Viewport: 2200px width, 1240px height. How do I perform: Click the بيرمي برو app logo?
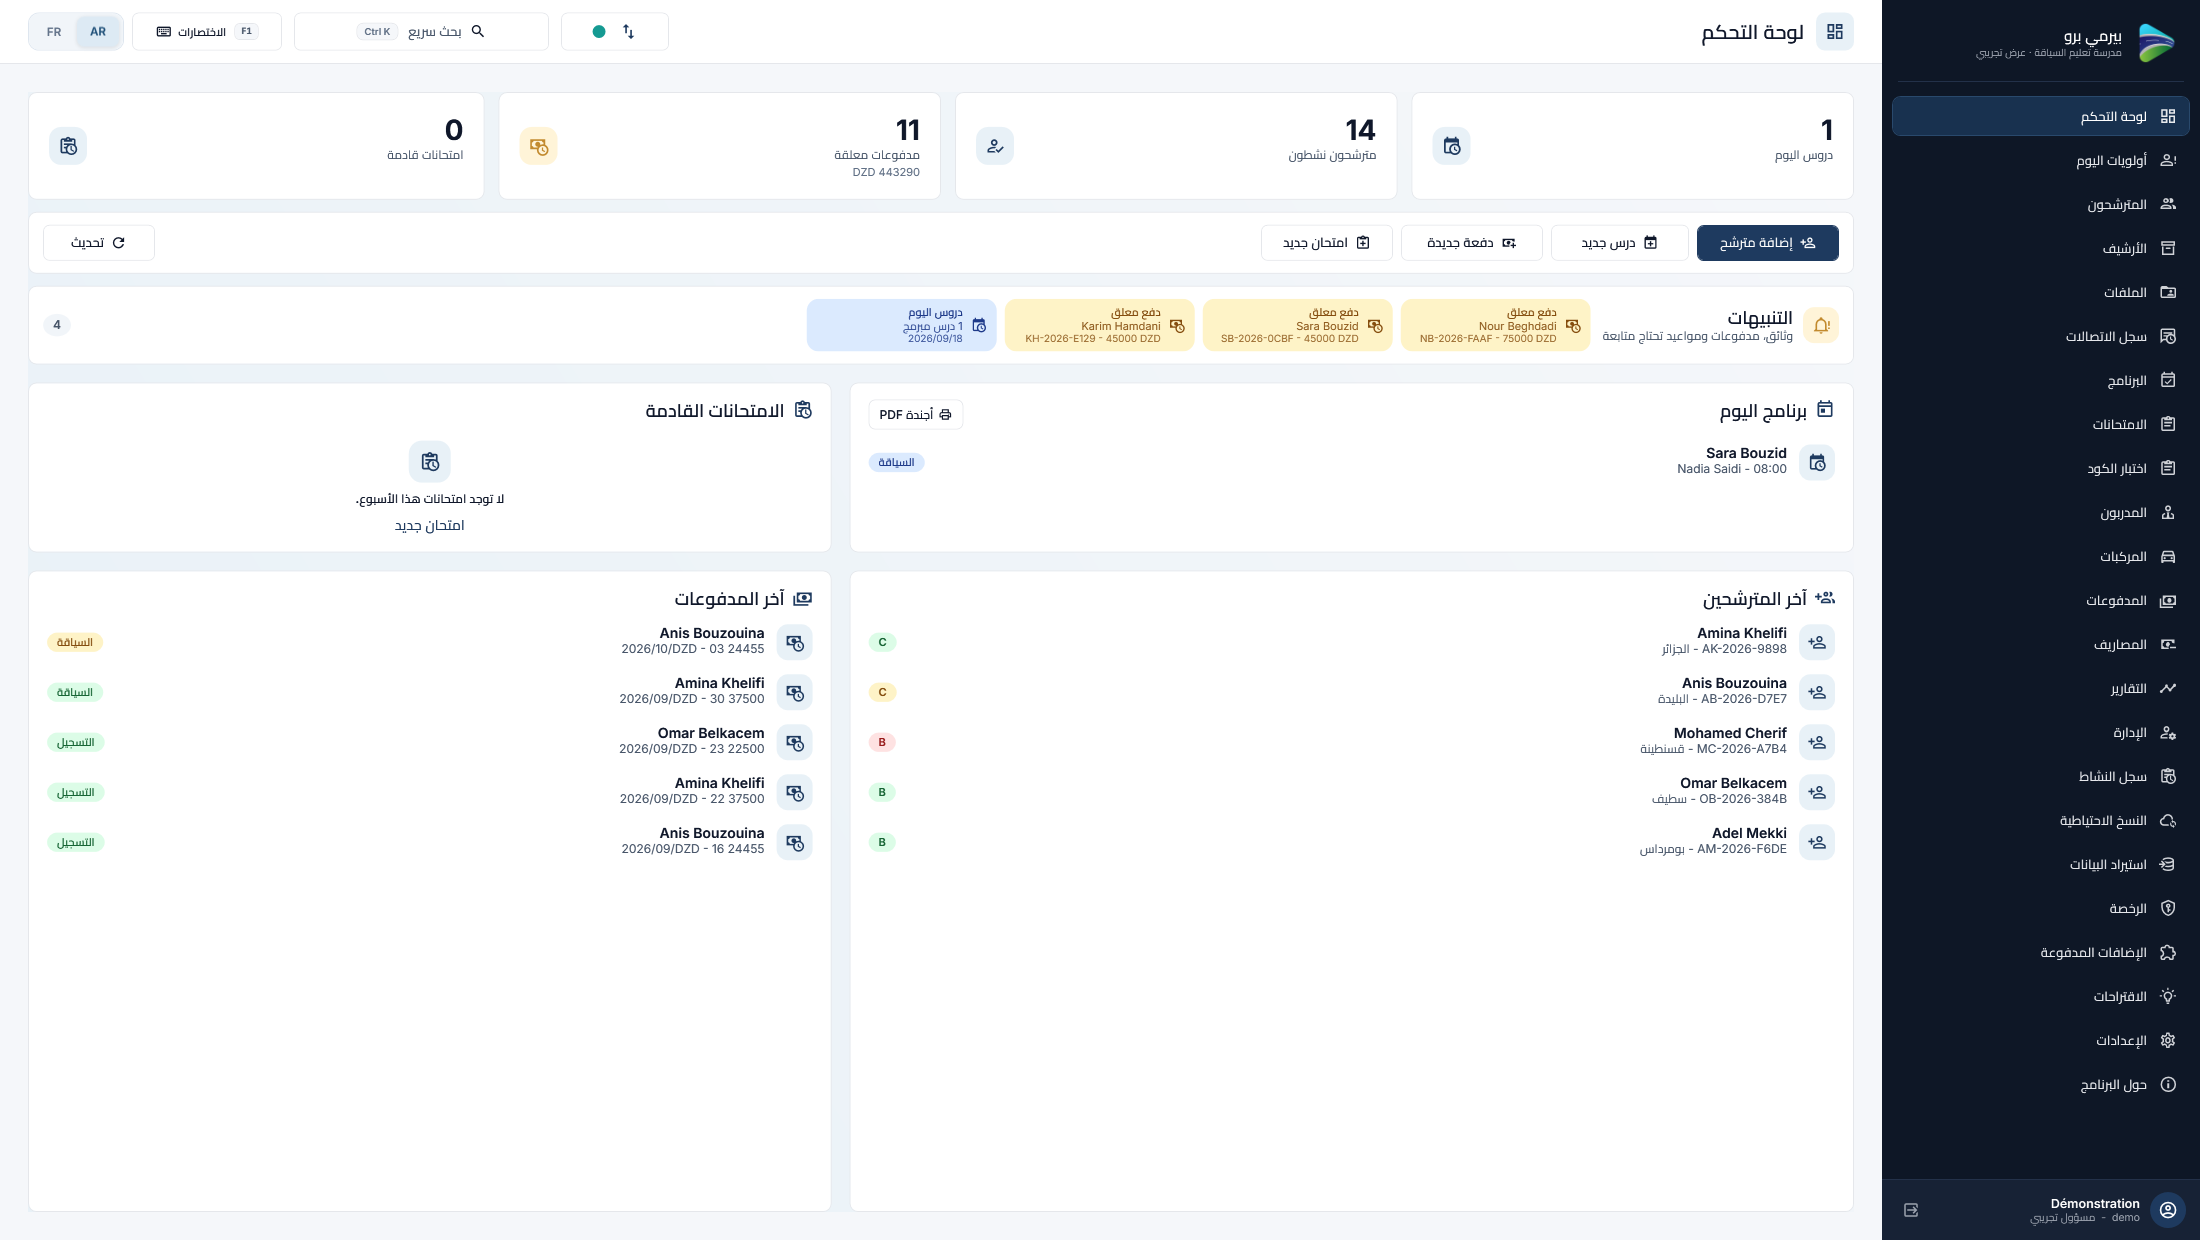2156,43
